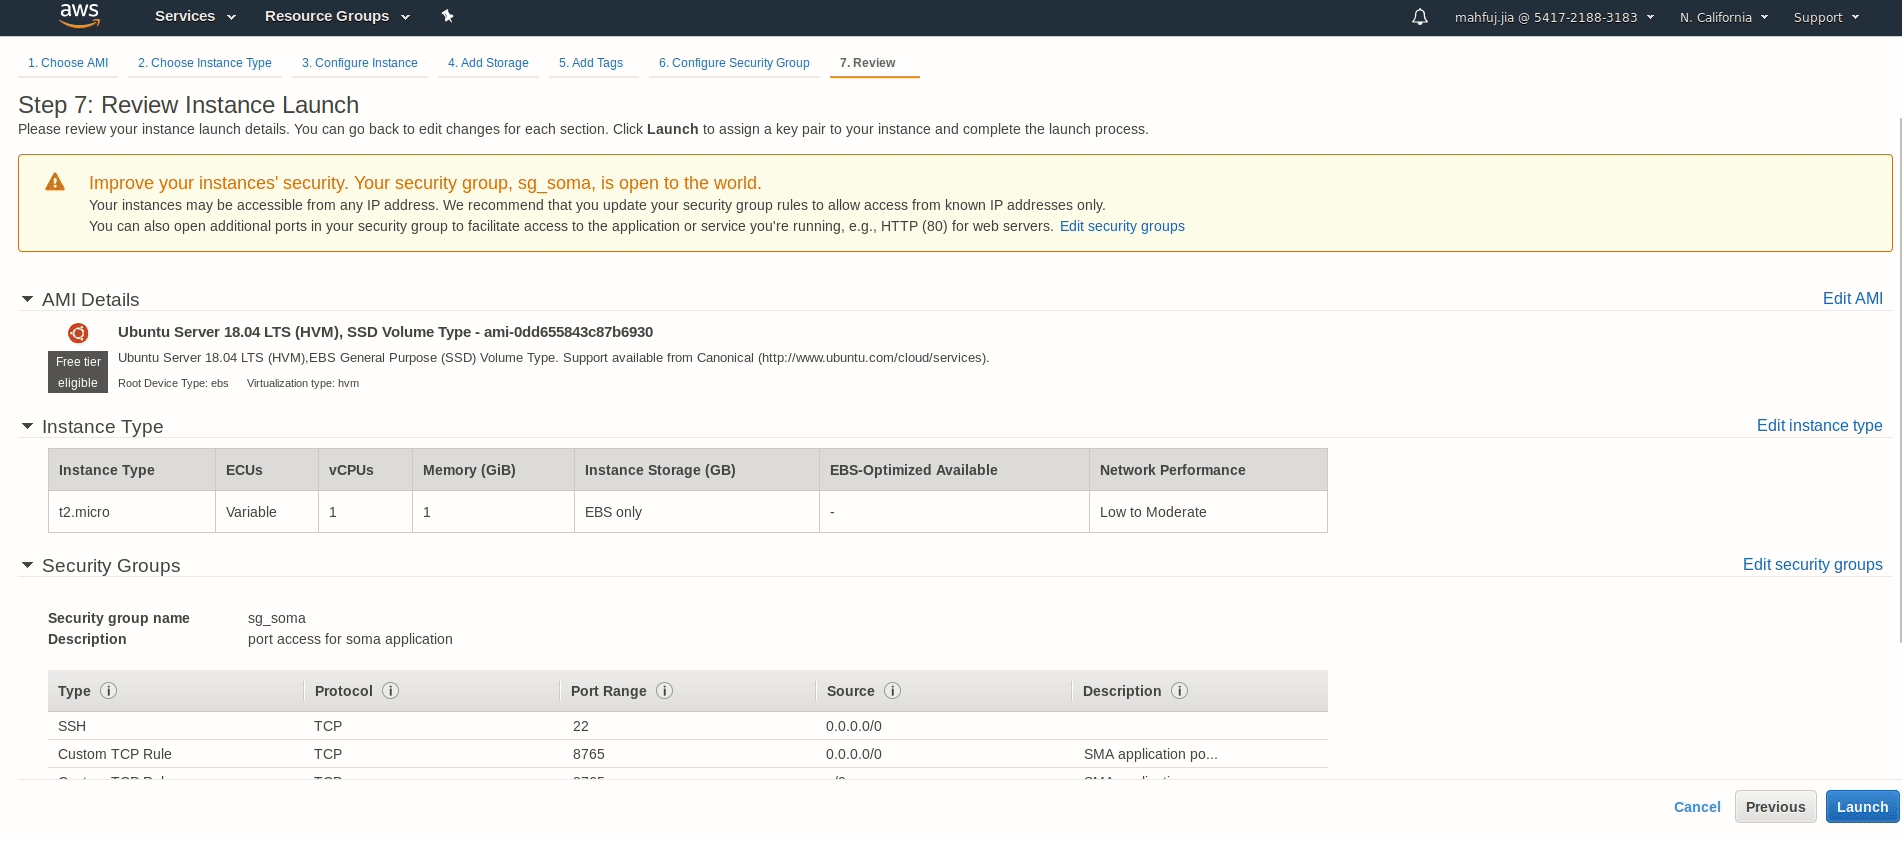1902x841 pixels.
Task: Click the EBS-Optimized Available column header
Action: (954, 470)
